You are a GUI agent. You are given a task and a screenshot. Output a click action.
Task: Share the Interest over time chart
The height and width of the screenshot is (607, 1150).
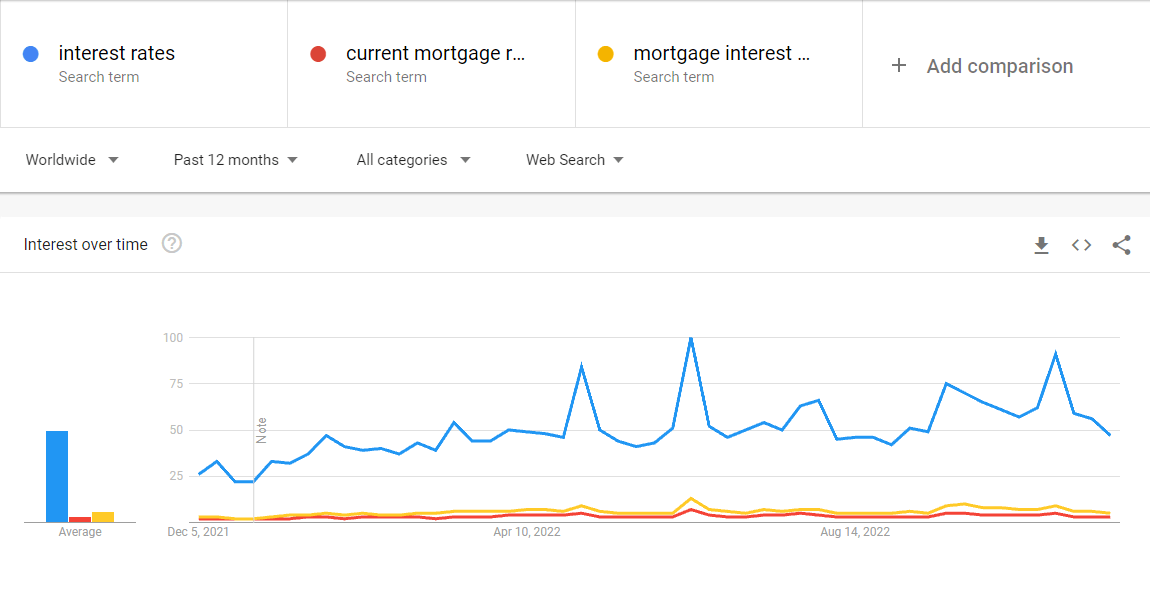click(1121, 245)
